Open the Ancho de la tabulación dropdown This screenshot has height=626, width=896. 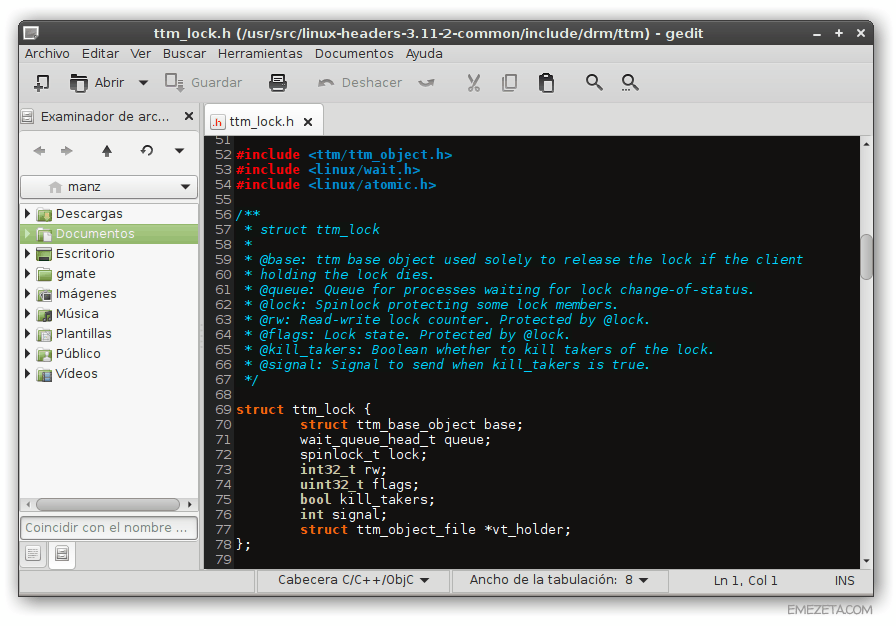point(559,580)
